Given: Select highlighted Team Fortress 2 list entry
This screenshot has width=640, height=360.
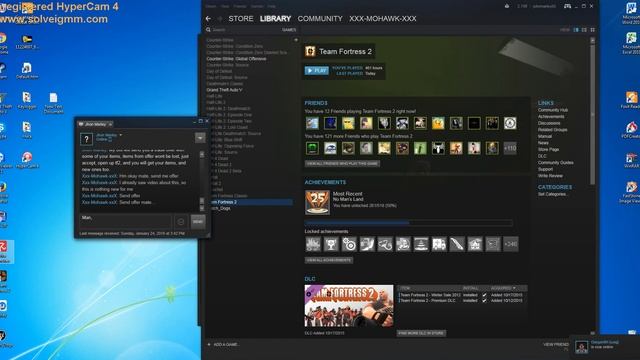Looking at the screenshot, I should pyautogui.click(x=250, y=202).
